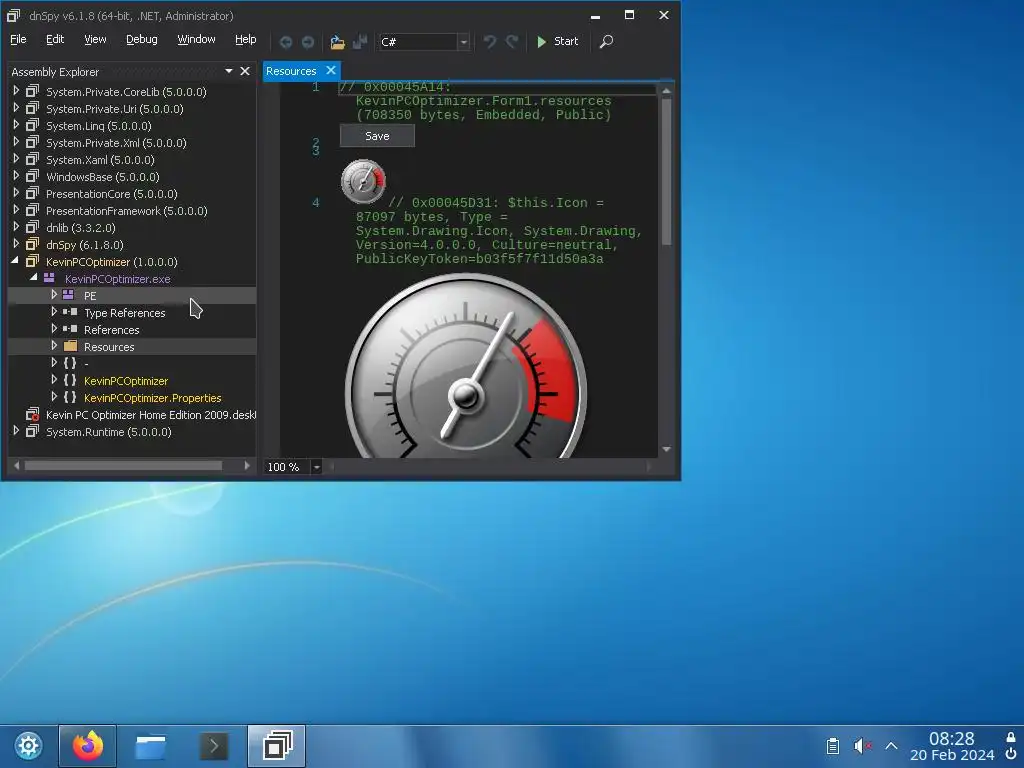Open the Window menu
This screenshot has height=768, width=1024.
coord(196,39)
